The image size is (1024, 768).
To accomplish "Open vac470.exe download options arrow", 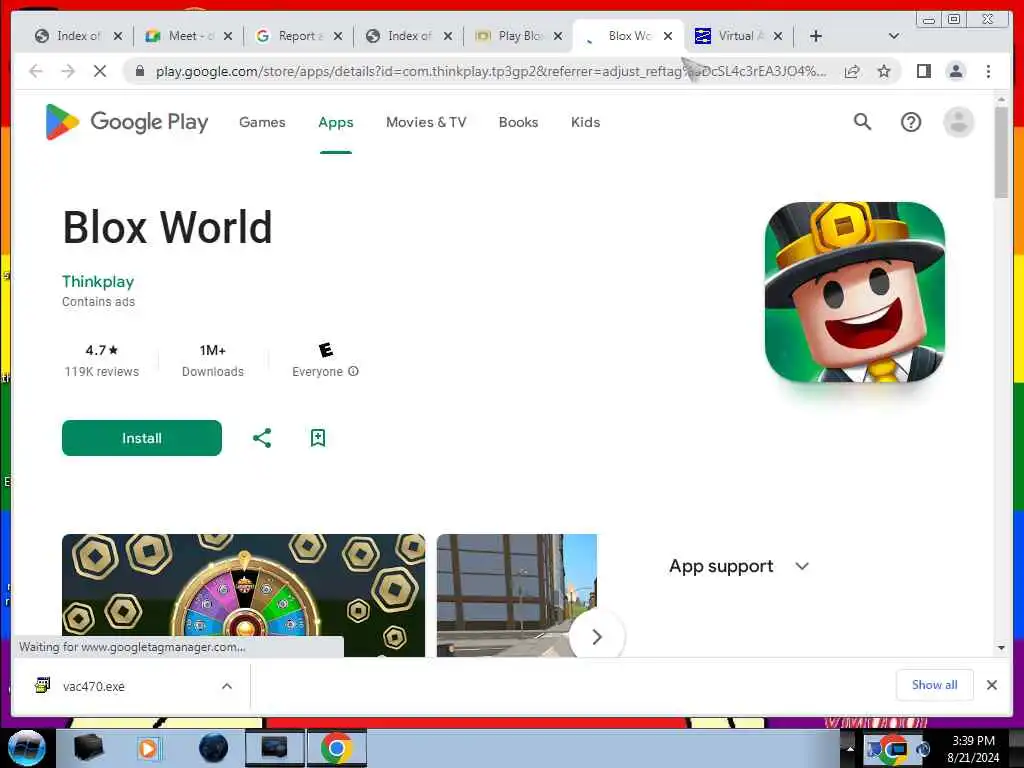I will click(227, 686).
